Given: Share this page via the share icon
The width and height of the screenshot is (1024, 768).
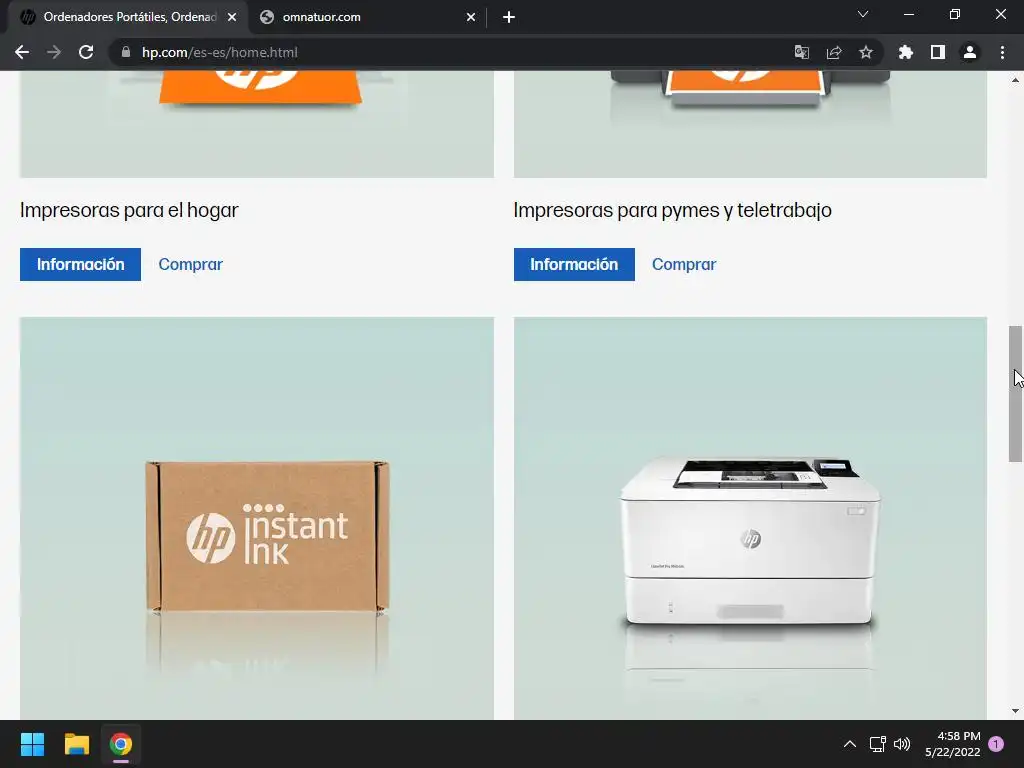Looking at the screenshot, I should 833,52.
